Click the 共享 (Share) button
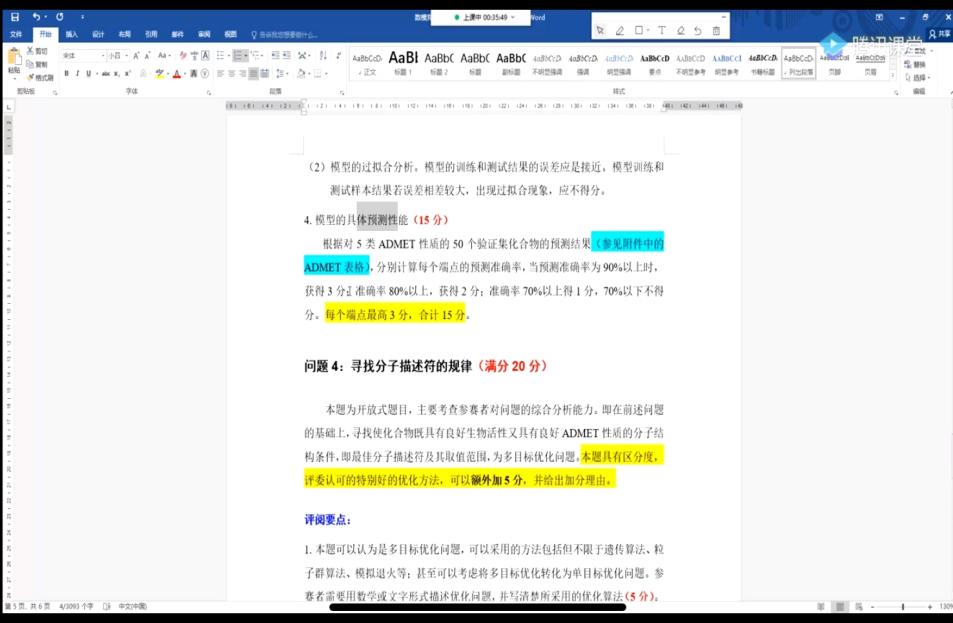This screenshot has height=623, width=953. 939,34
